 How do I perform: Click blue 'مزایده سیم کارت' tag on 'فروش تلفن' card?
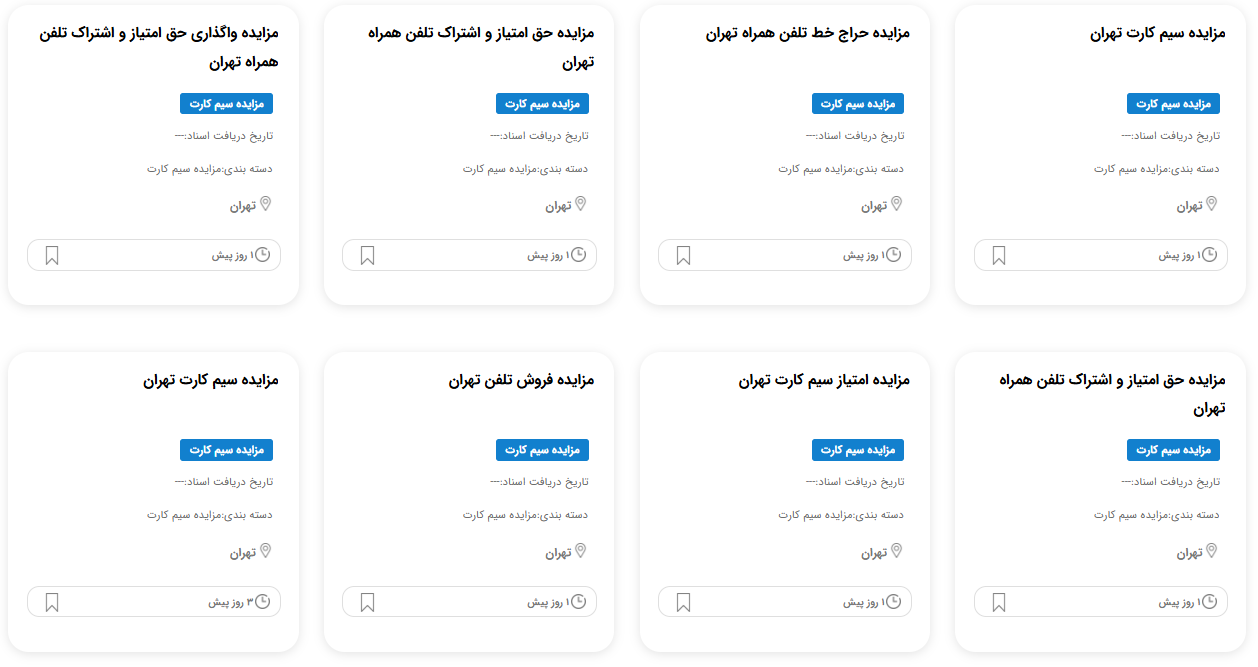[x=542, y=450]
